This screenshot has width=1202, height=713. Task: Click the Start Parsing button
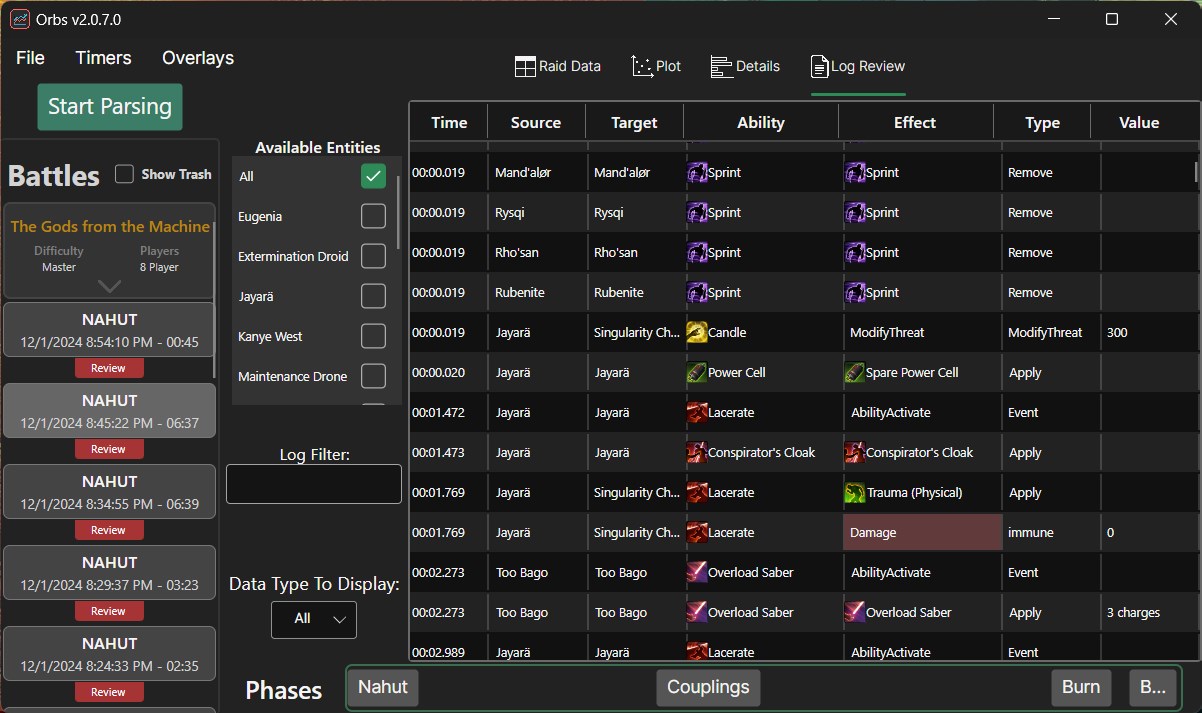[110, 106]
